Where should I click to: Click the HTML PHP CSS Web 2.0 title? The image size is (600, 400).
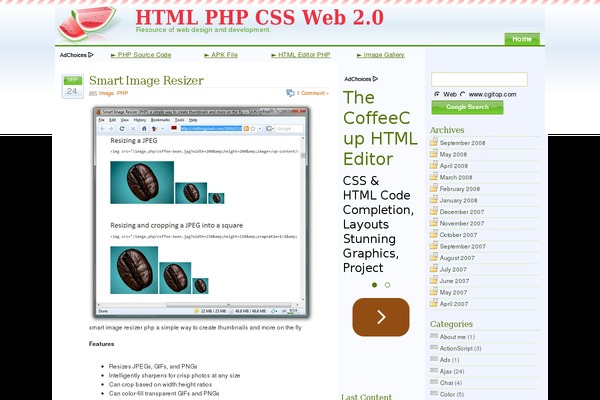click(x=259, y=17)
